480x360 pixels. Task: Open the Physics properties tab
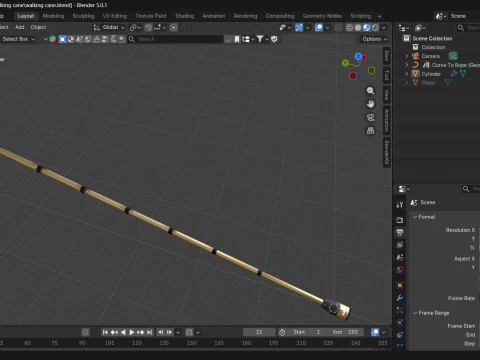400,323
